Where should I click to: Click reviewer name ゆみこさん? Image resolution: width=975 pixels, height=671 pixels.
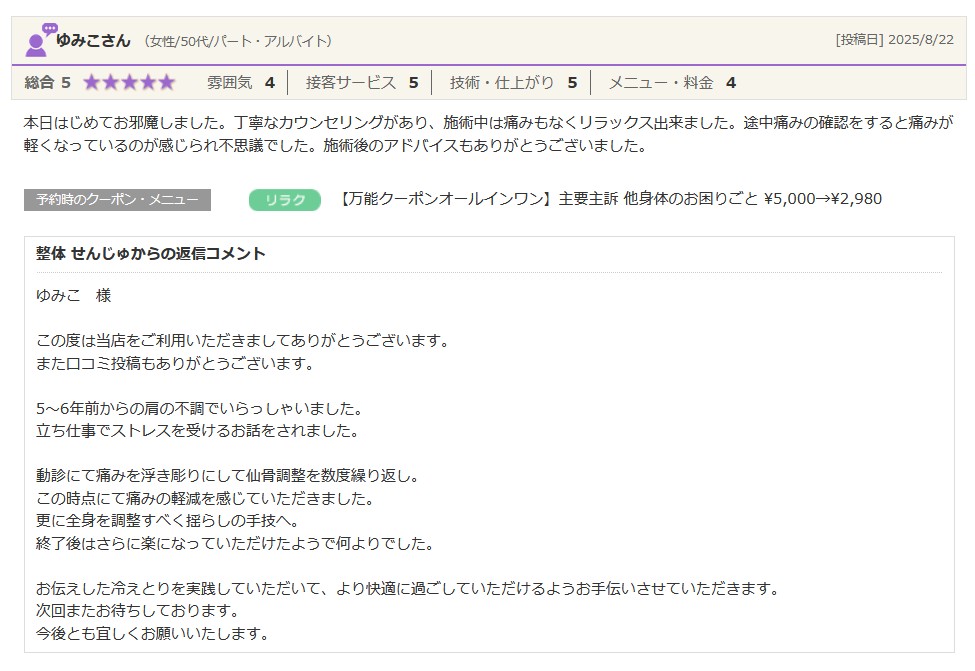(93, 41)
